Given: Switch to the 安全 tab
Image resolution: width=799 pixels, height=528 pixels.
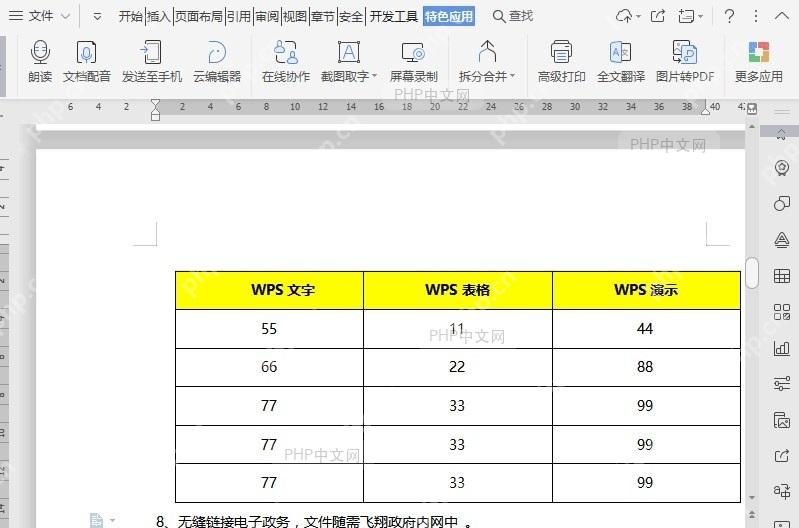Looking at the screenshot, I should [351, 17].
